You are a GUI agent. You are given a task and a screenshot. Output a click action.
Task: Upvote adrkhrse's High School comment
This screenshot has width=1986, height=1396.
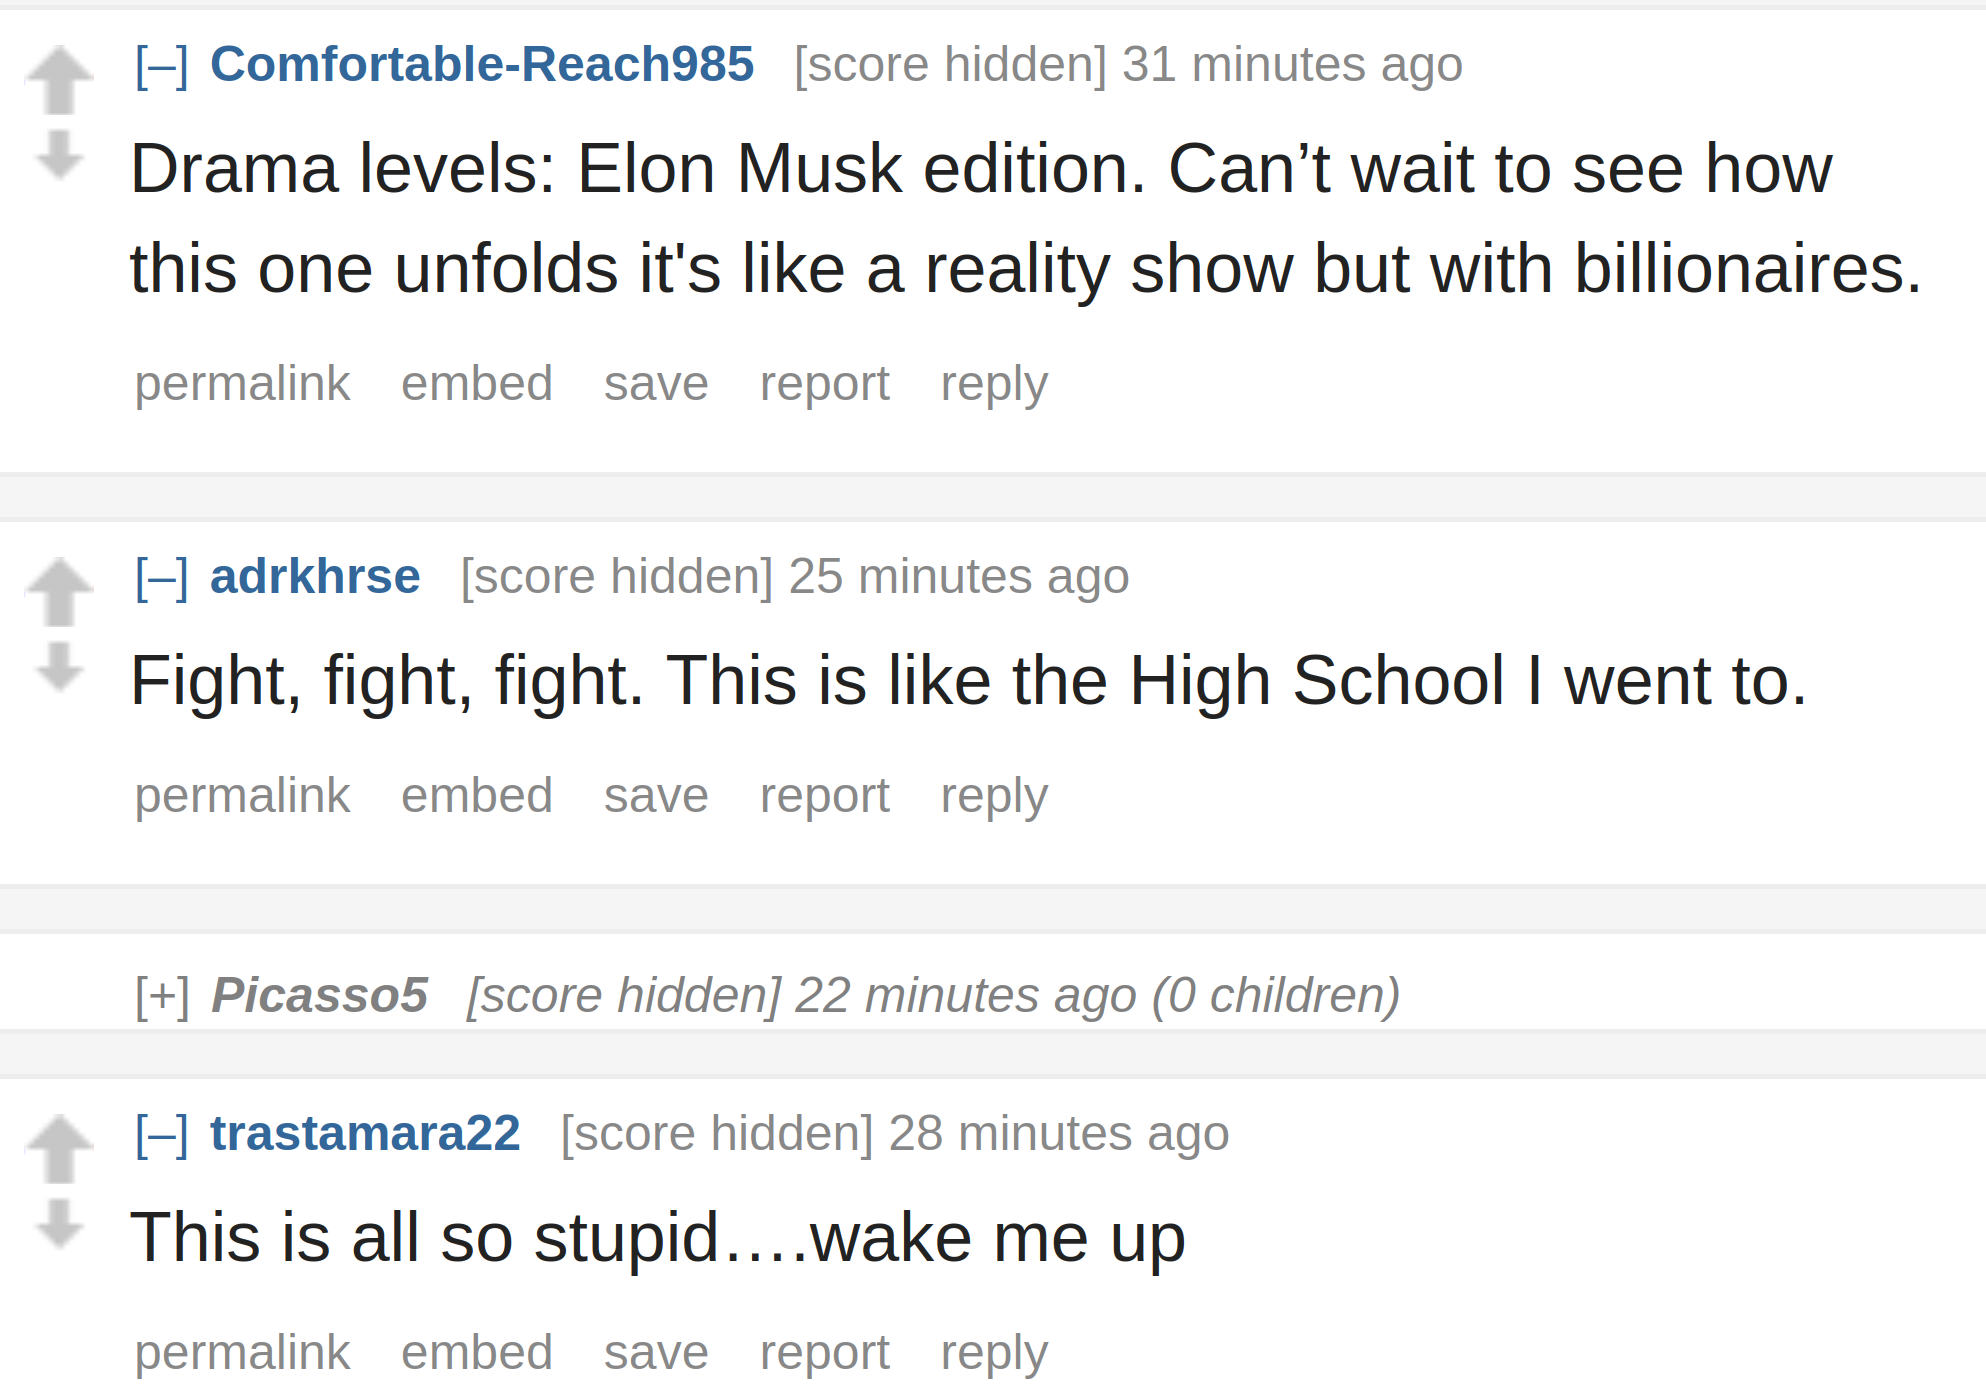[x=59, y=592]
